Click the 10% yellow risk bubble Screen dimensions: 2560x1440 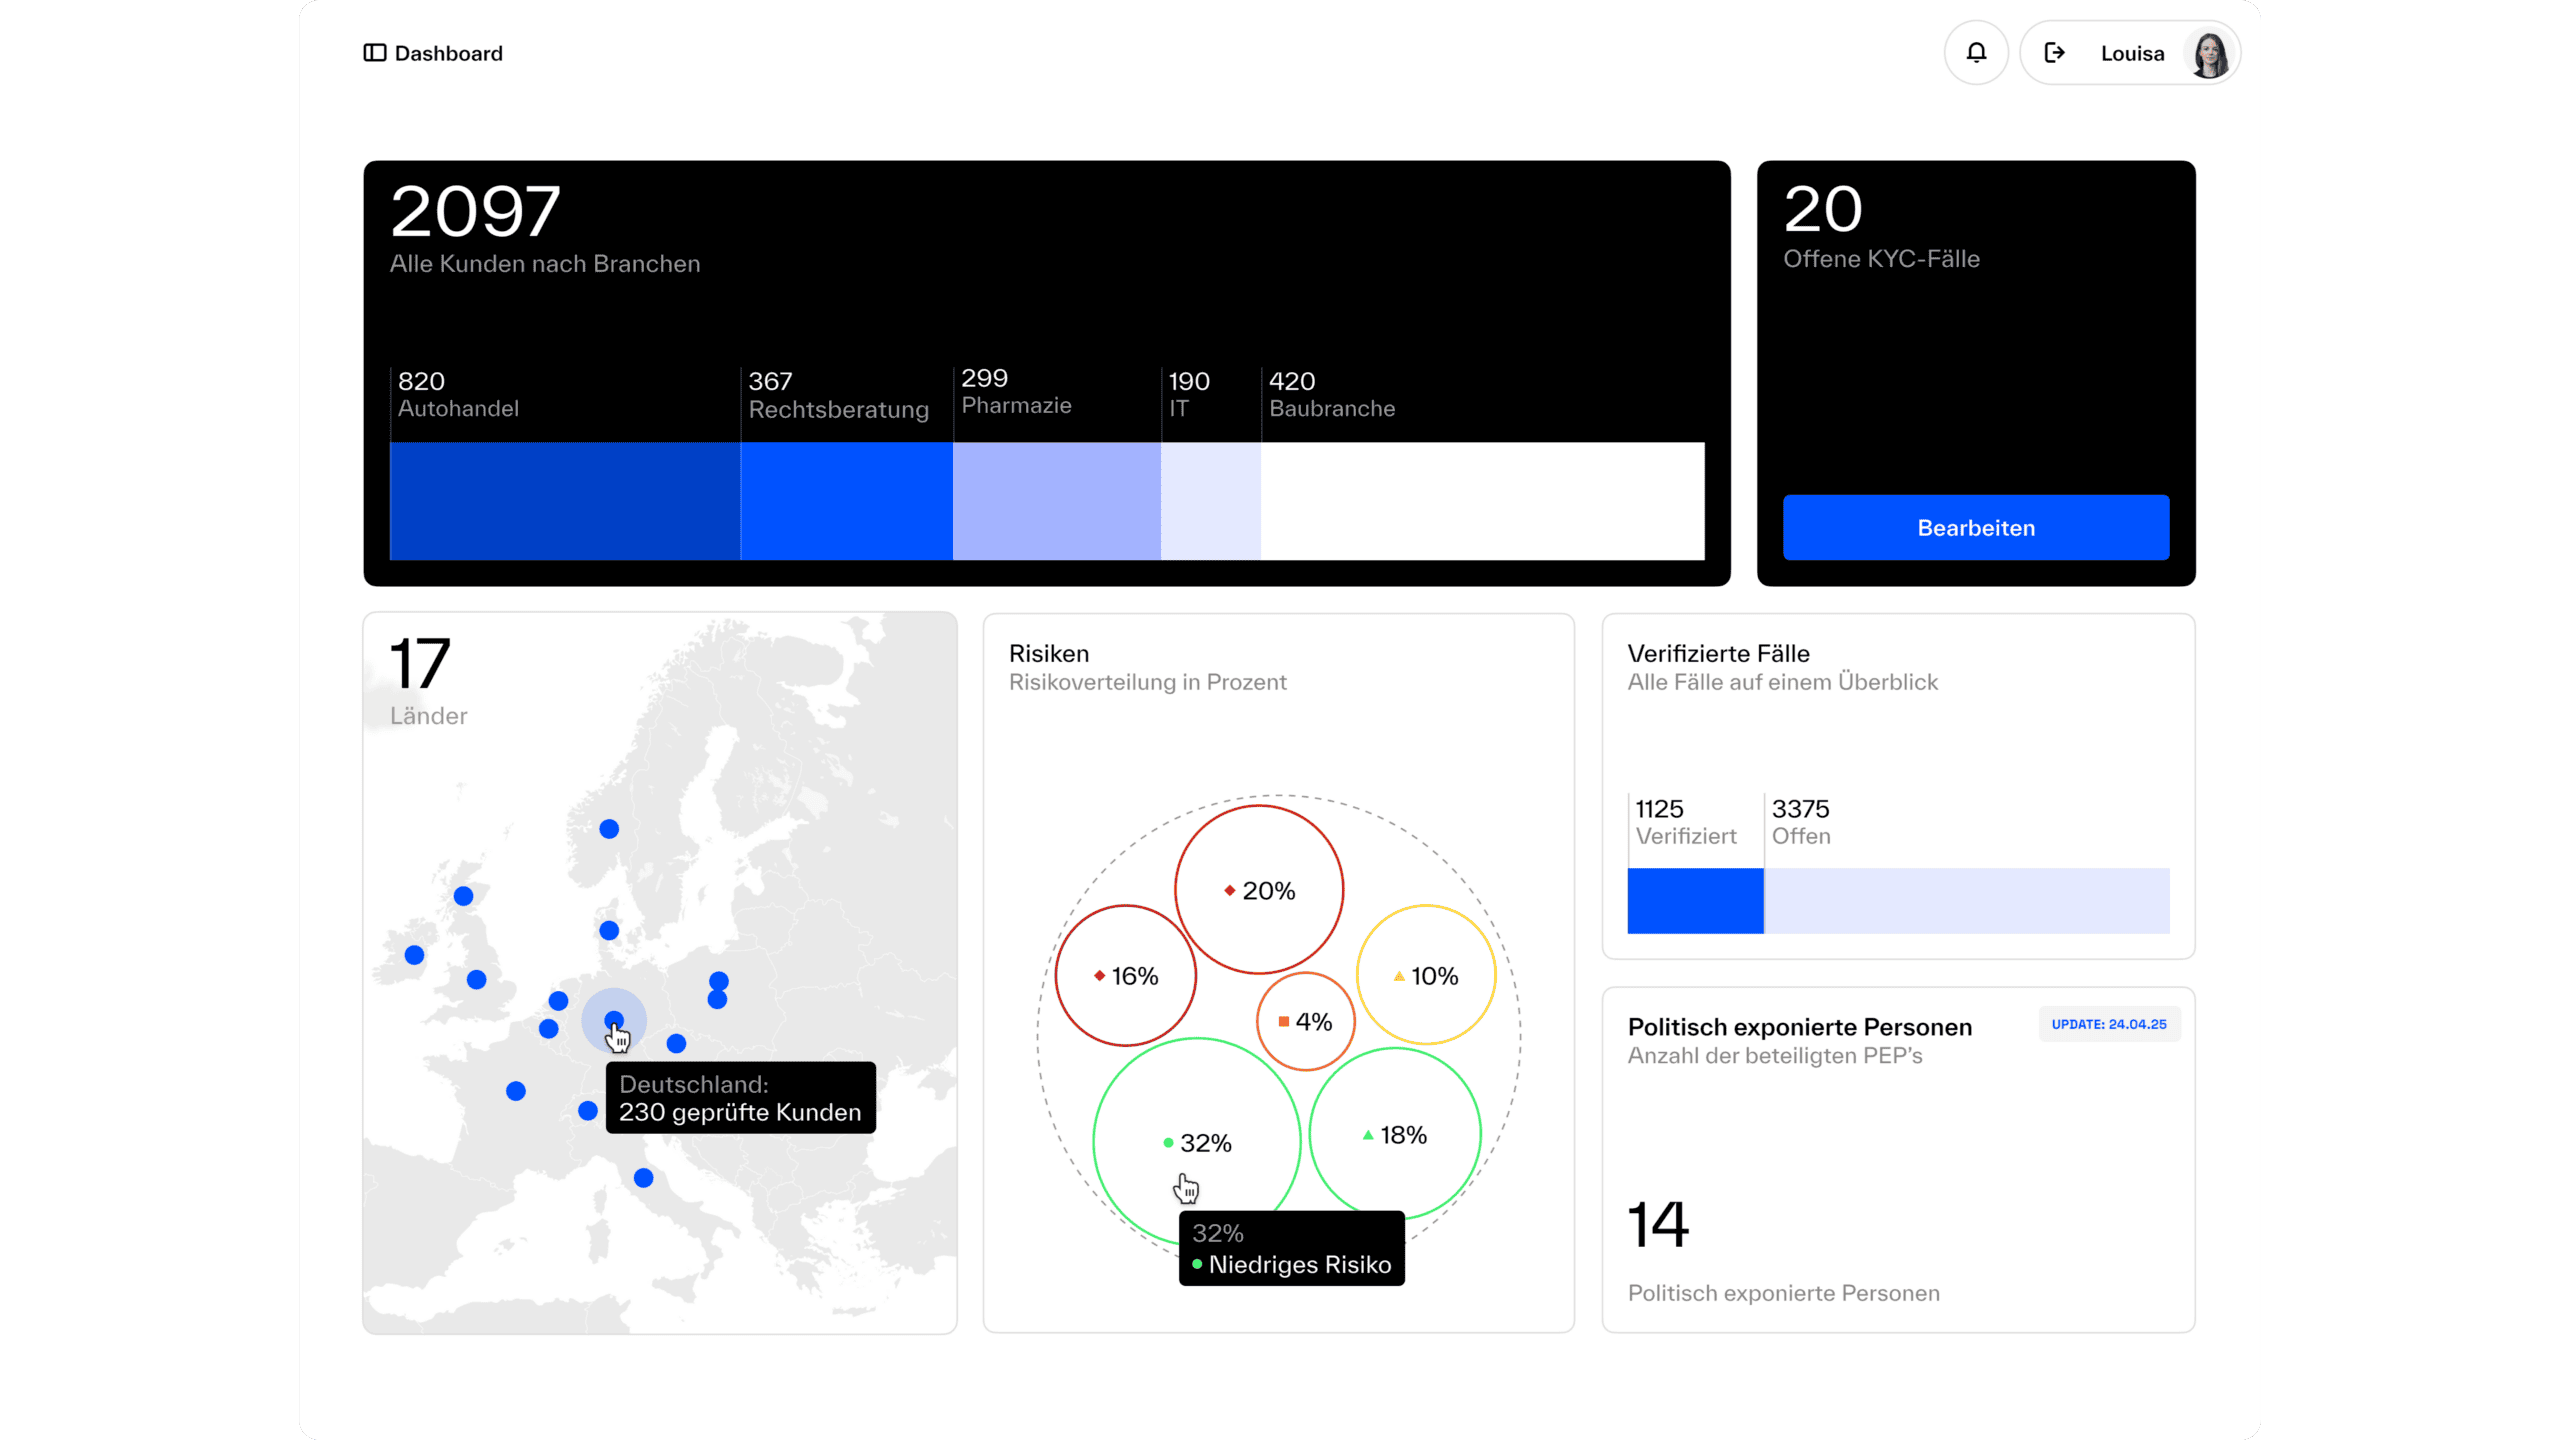1425,975
